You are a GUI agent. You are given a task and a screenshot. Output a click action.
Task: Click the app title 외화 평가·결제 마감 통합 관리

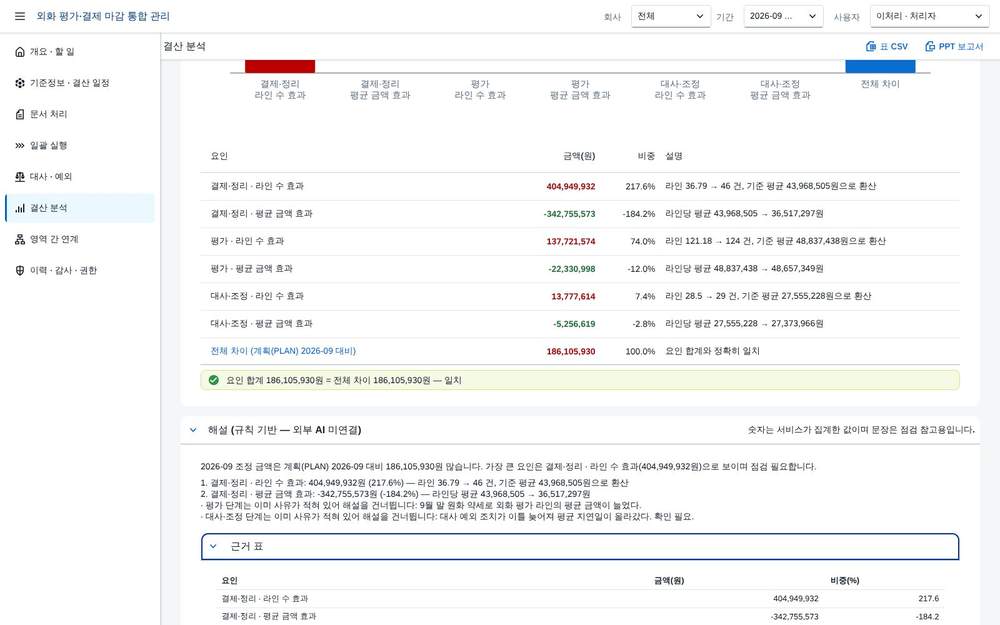(103, 16)
